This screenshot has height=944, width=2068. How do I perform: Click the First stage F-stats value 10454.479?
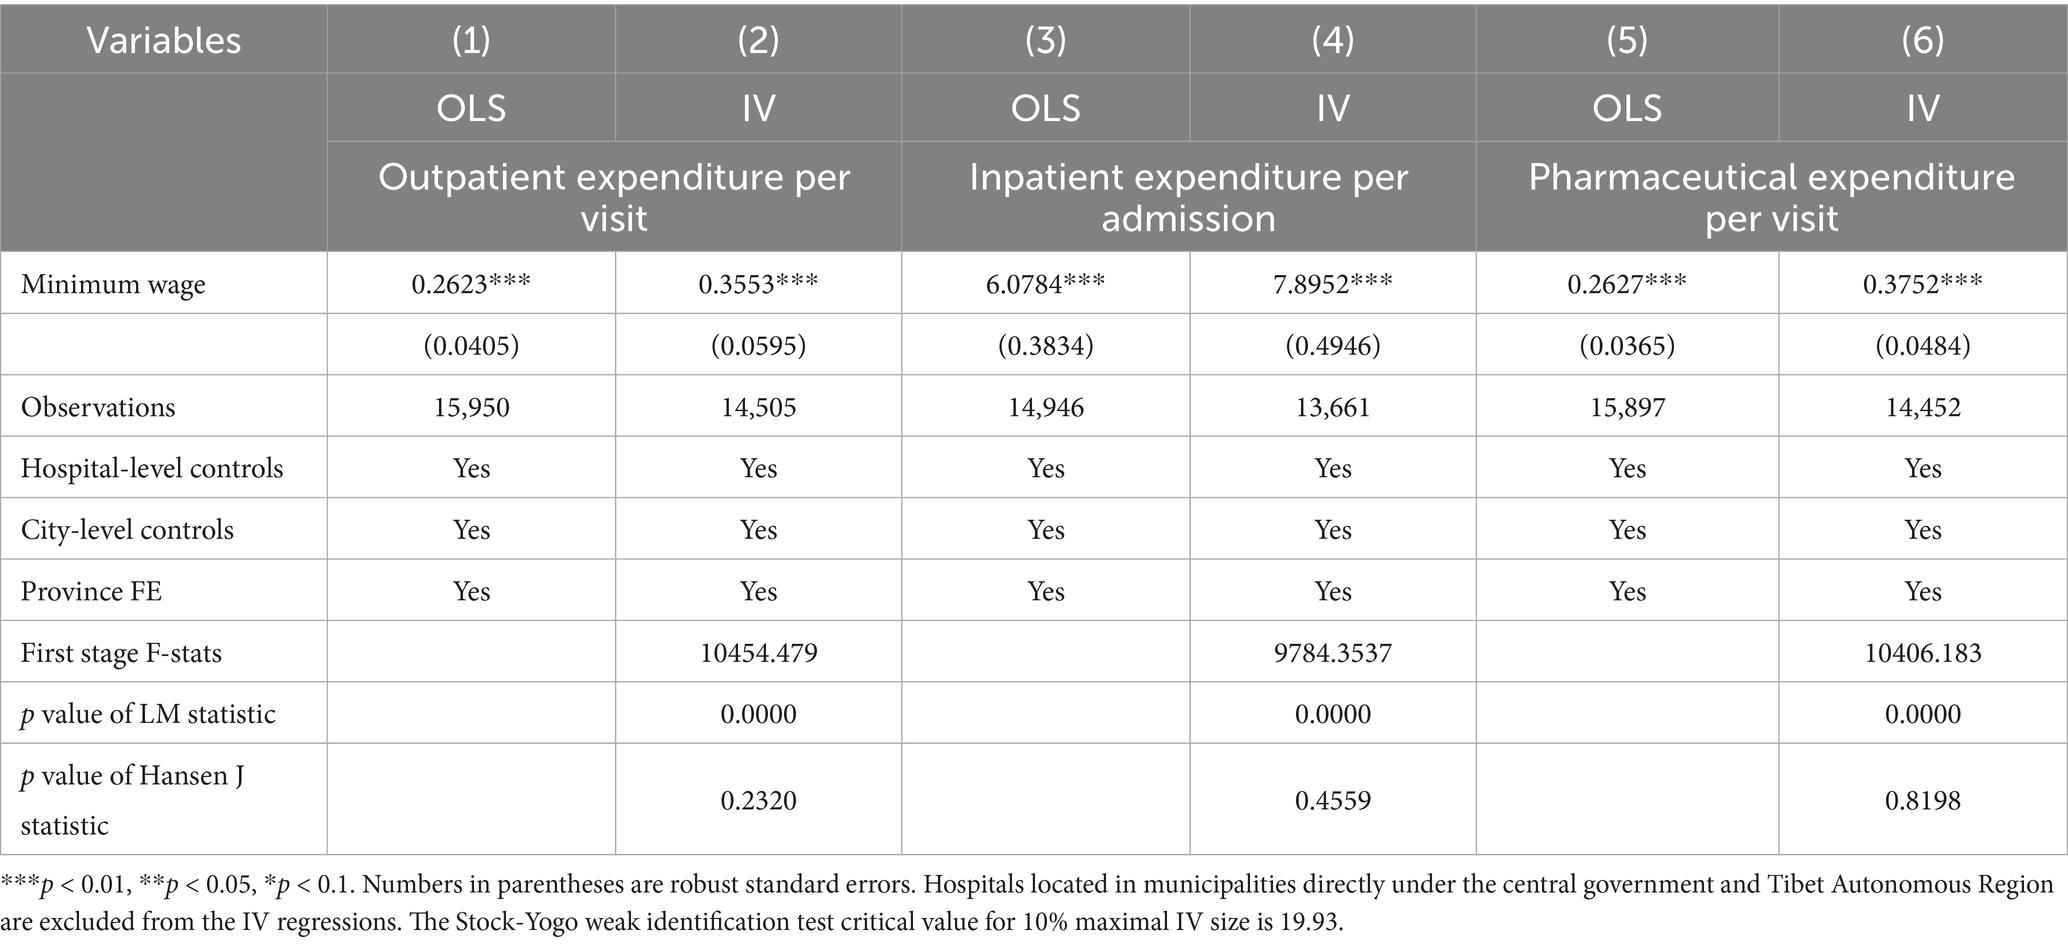[758, 653]
